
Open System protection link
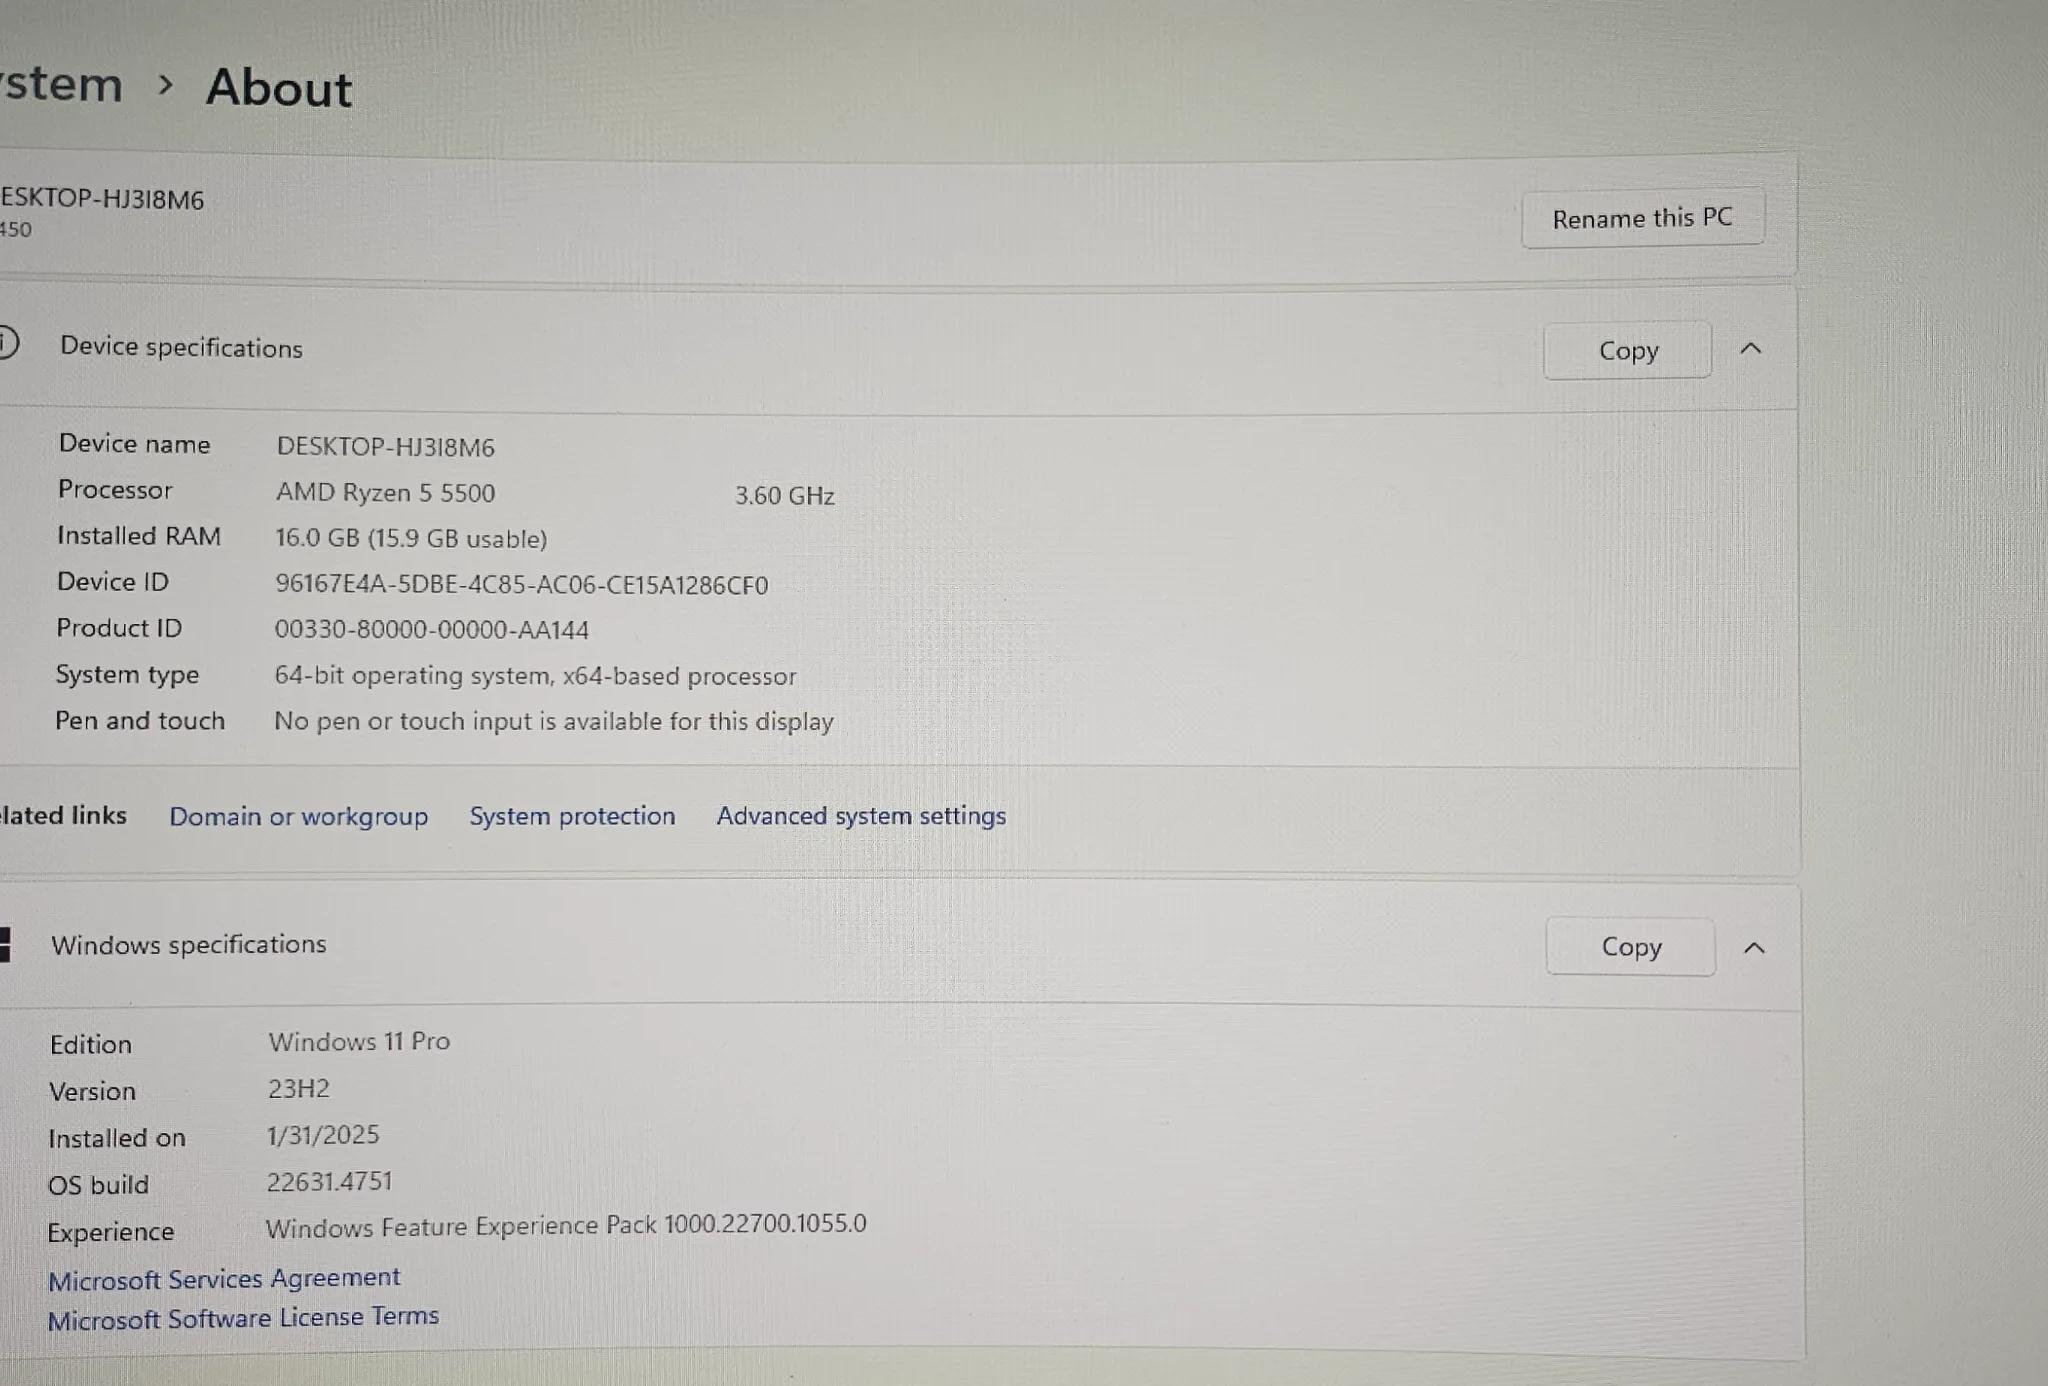(572, 815)
